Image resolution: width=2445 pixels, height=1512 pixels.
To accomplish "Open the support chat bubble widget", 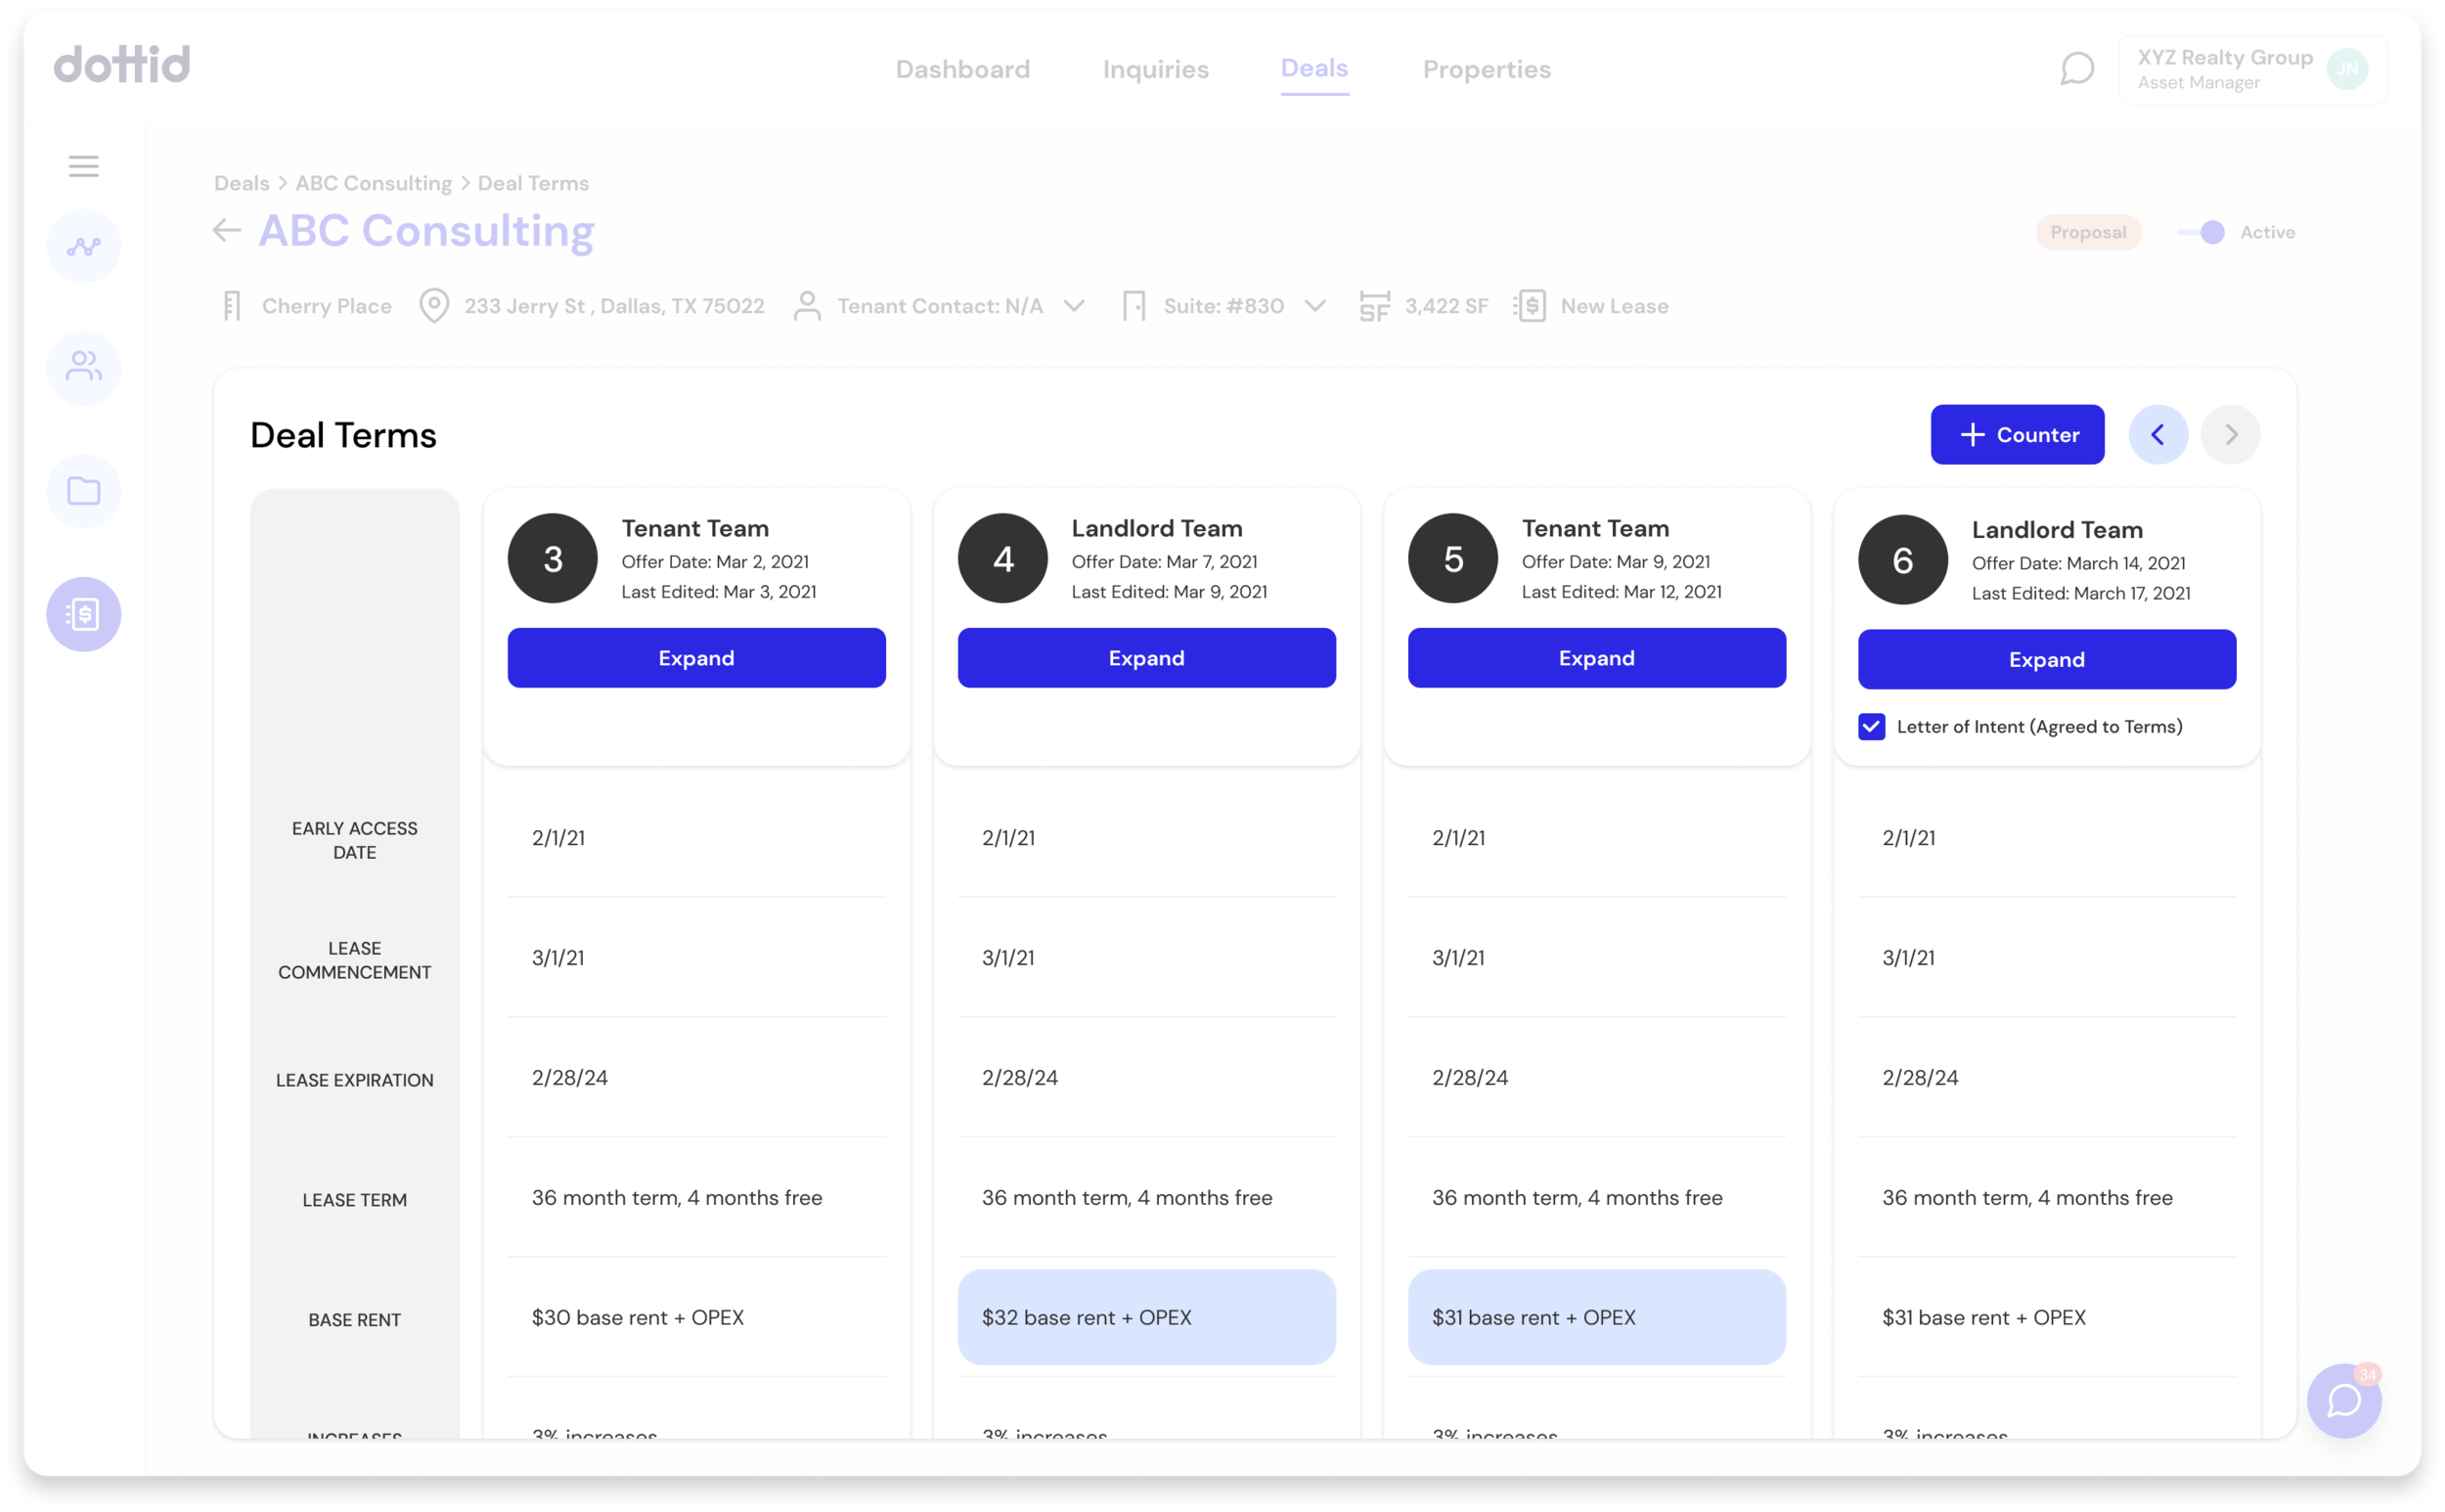I will pyautogui.click(x=2343, y=1400).
